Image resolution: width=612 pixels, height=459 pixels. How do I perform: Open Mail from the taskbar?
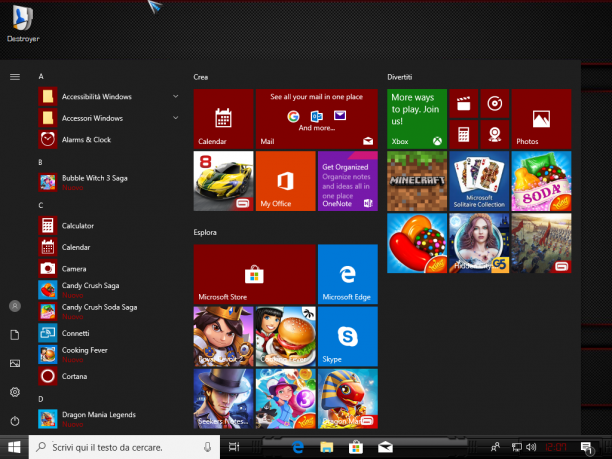point(385,447)
